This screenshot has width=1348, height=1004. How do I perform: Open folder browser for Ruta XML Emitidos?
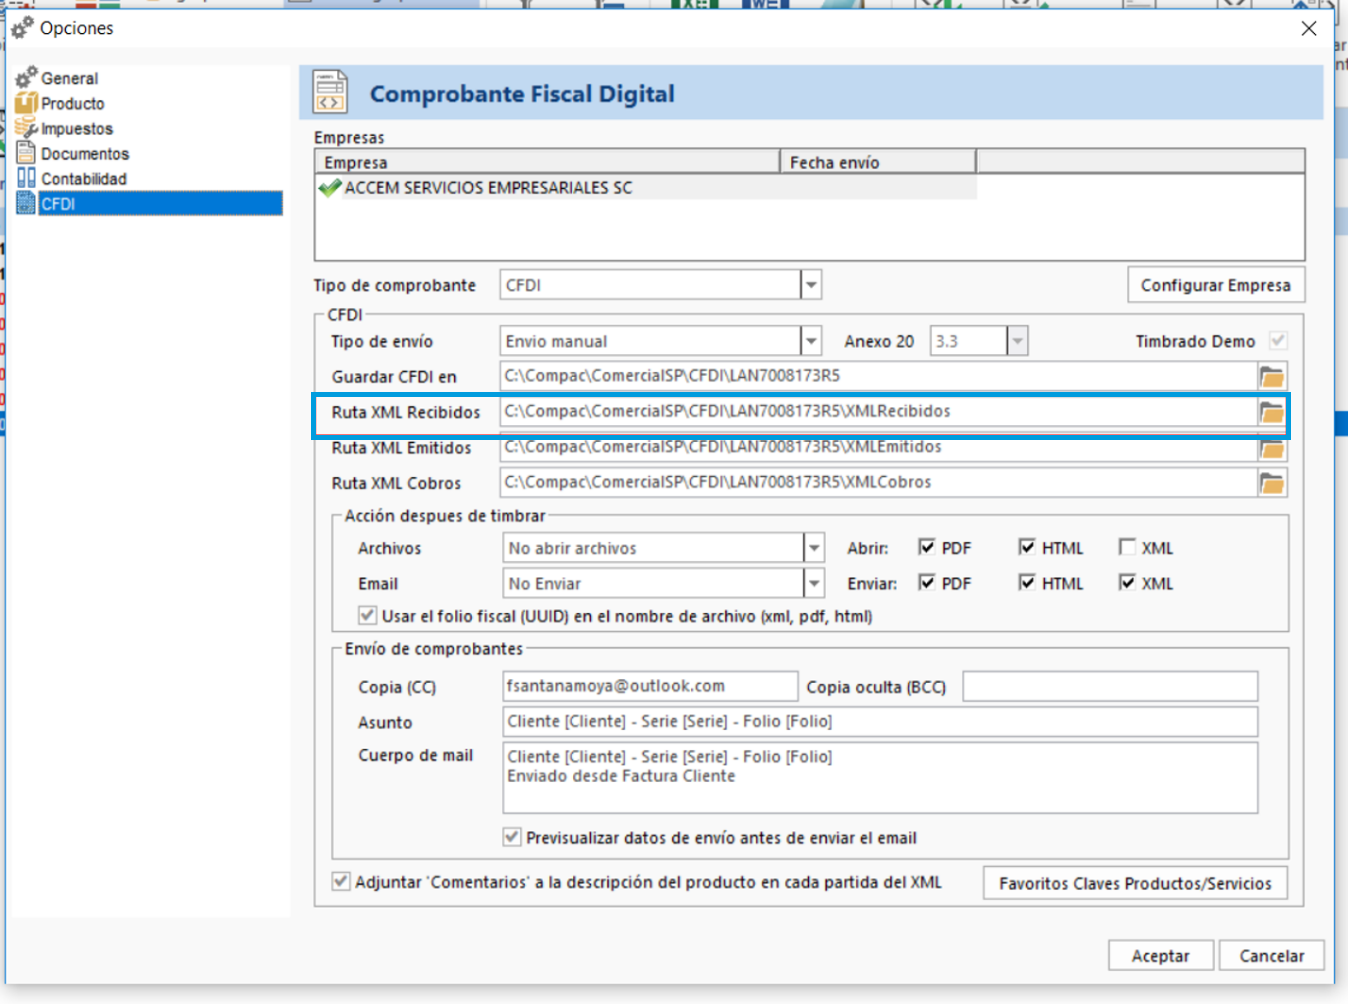1271,448
